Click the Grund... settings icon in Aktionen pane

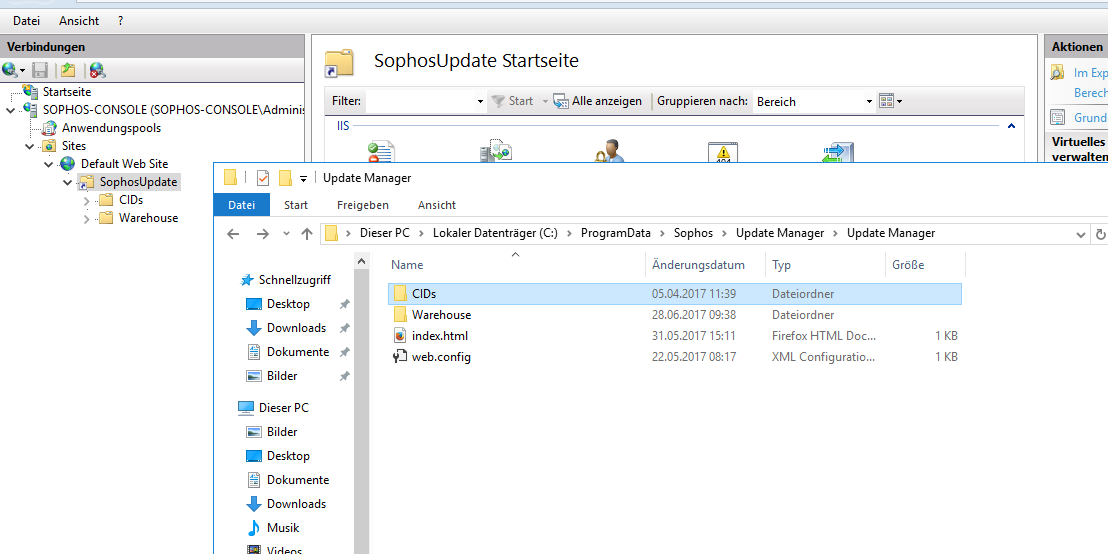pyautogui.click(x=1057, y=117)
